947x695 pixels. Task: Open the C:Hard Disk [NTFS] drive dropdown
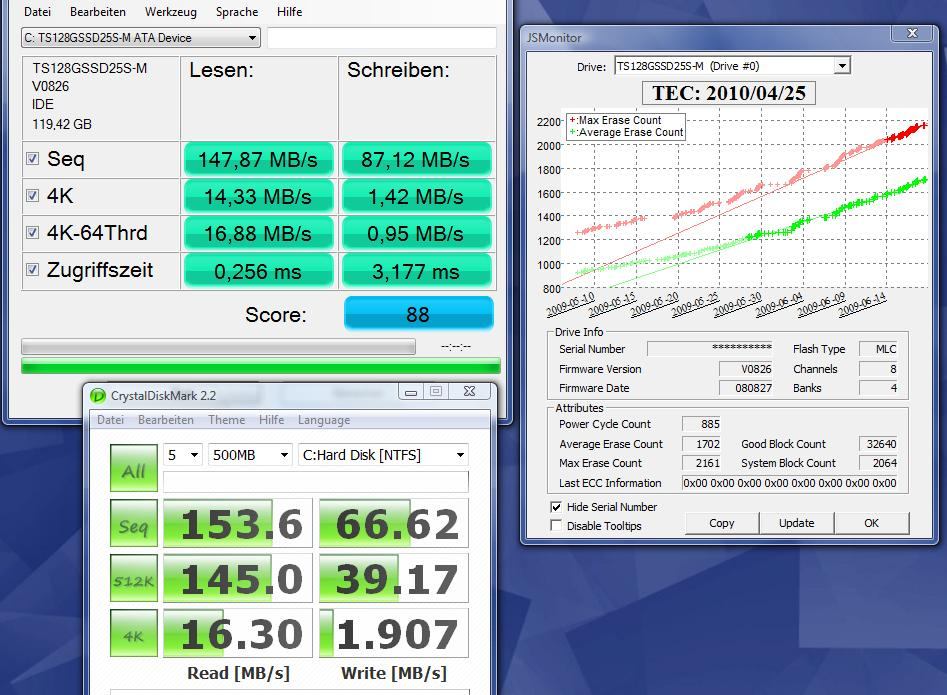pos(383,455)
